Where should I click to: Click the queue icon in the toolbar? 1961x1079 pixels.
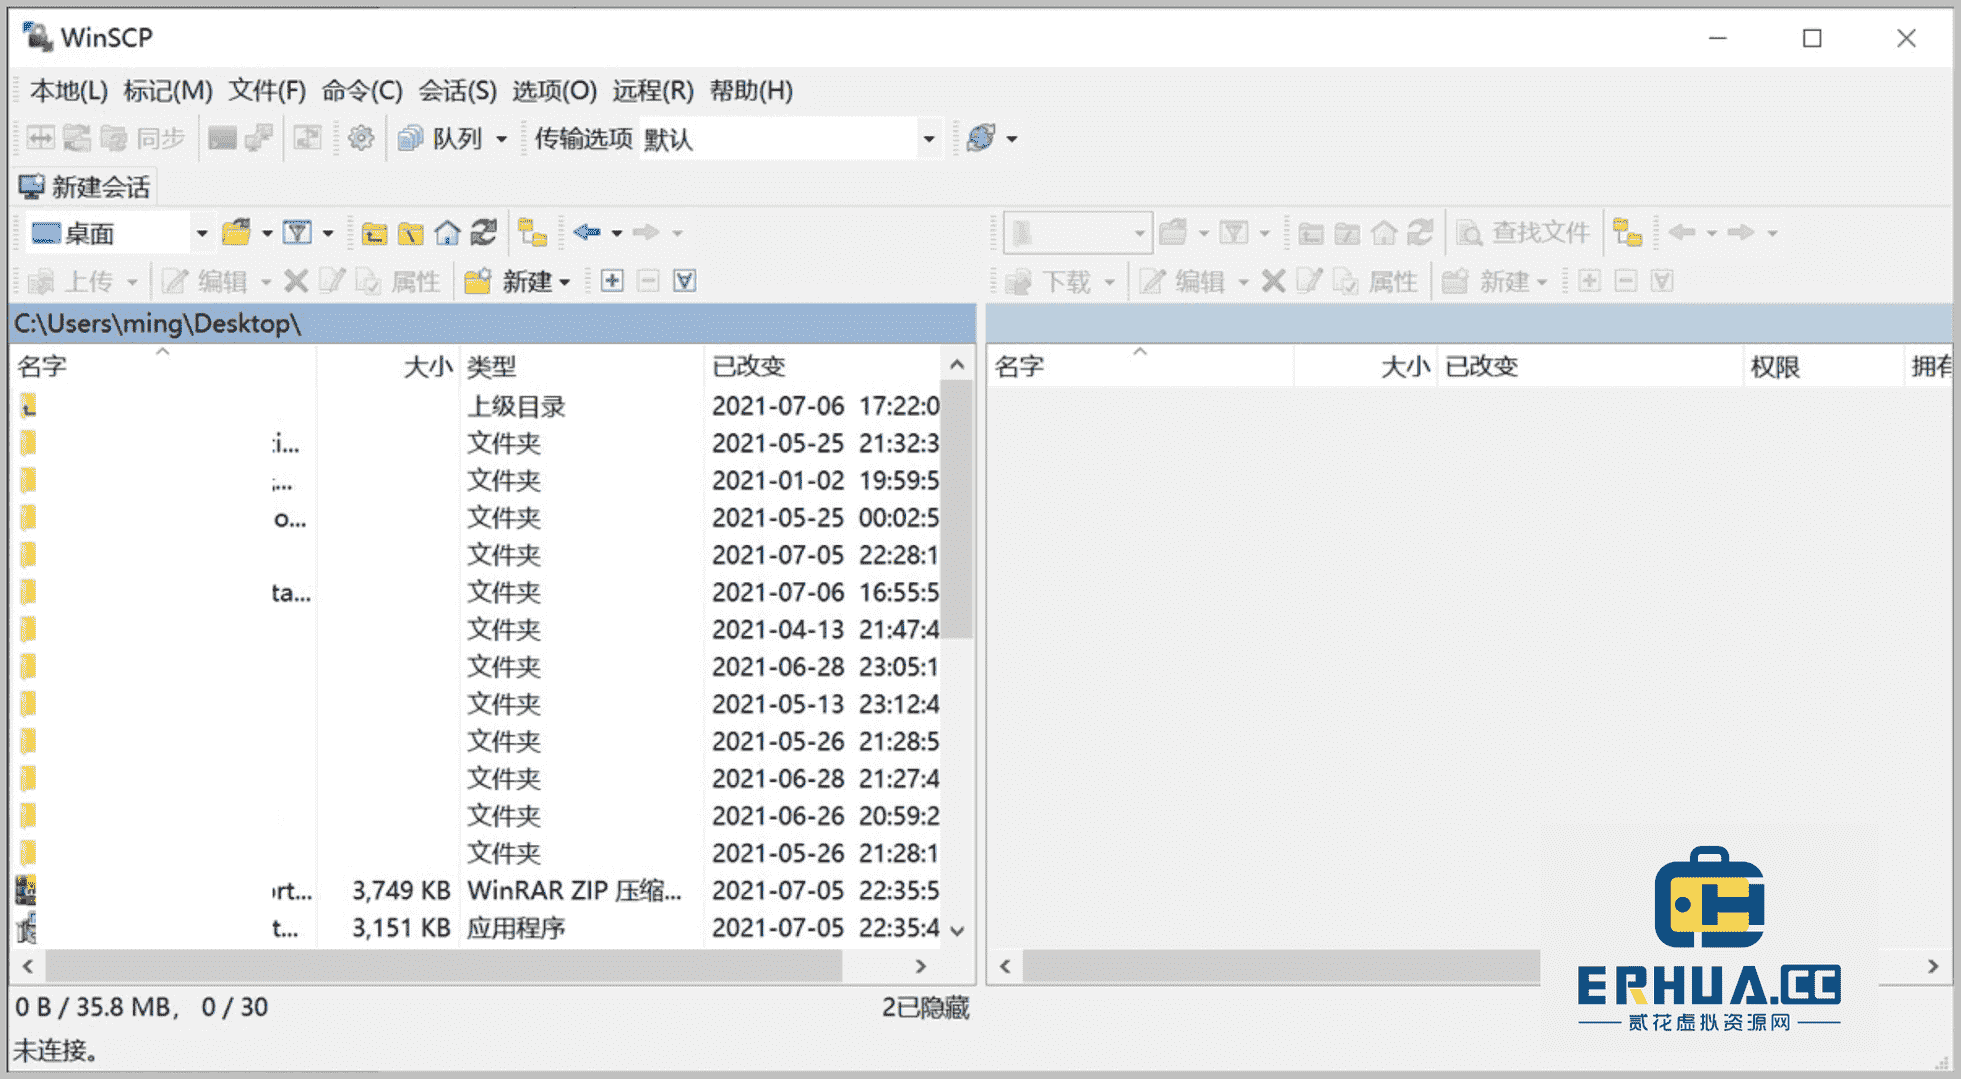pyautogui.click(x=410, y=138)
